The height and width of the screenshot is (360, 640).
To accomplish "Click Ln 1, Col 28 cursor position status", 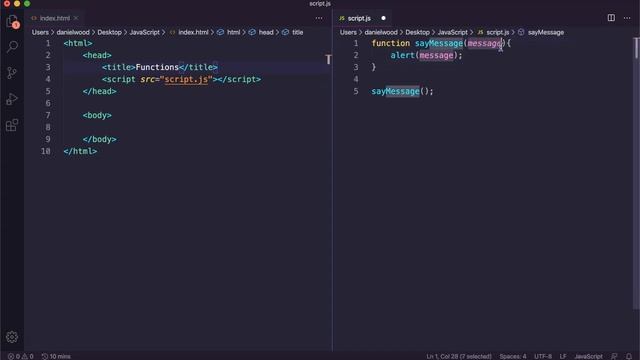I will [459, 356].
